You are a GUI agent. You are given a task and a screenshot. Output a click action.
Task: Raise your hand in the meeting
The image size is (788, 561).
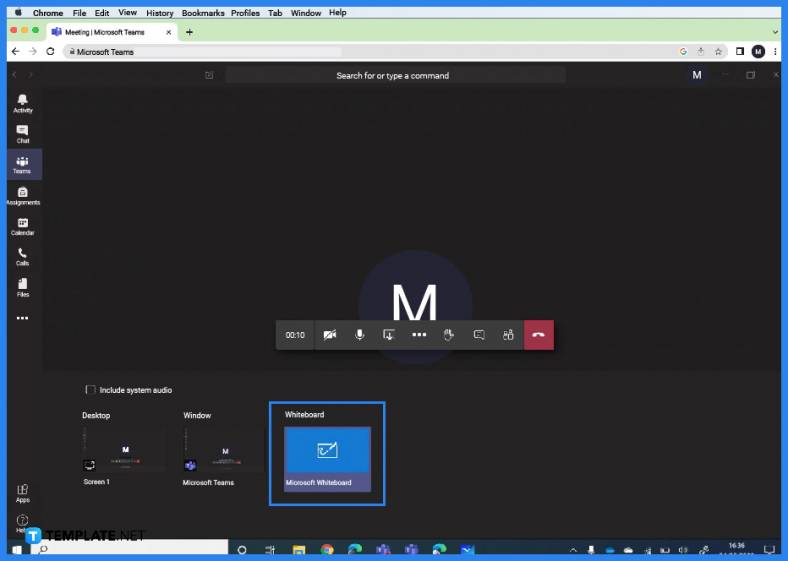pyautogui.click(x=449, y=335)
